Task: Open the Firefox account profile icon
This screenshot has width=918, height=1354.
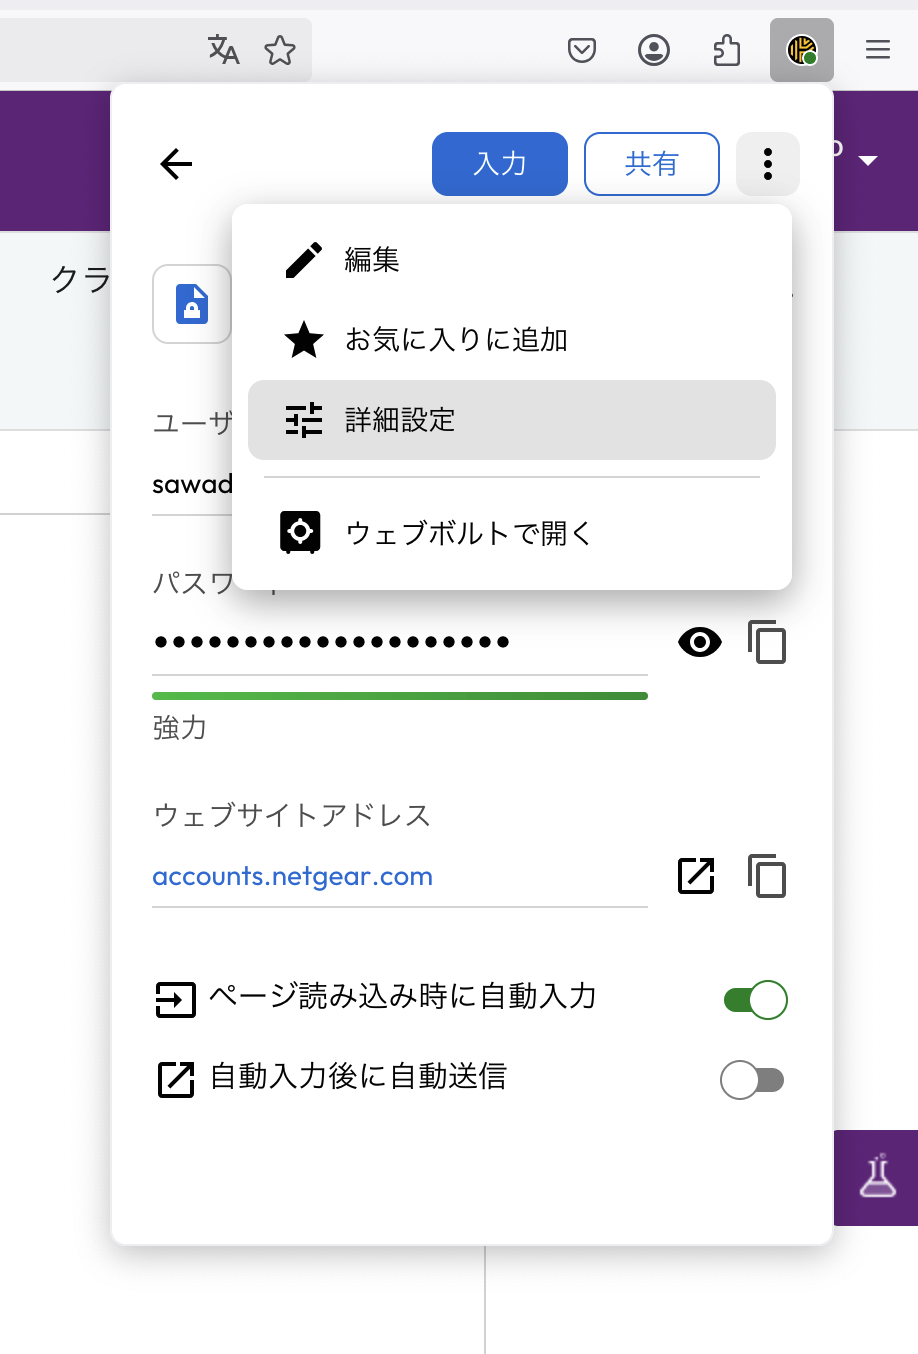Action: tap(654, 50)
